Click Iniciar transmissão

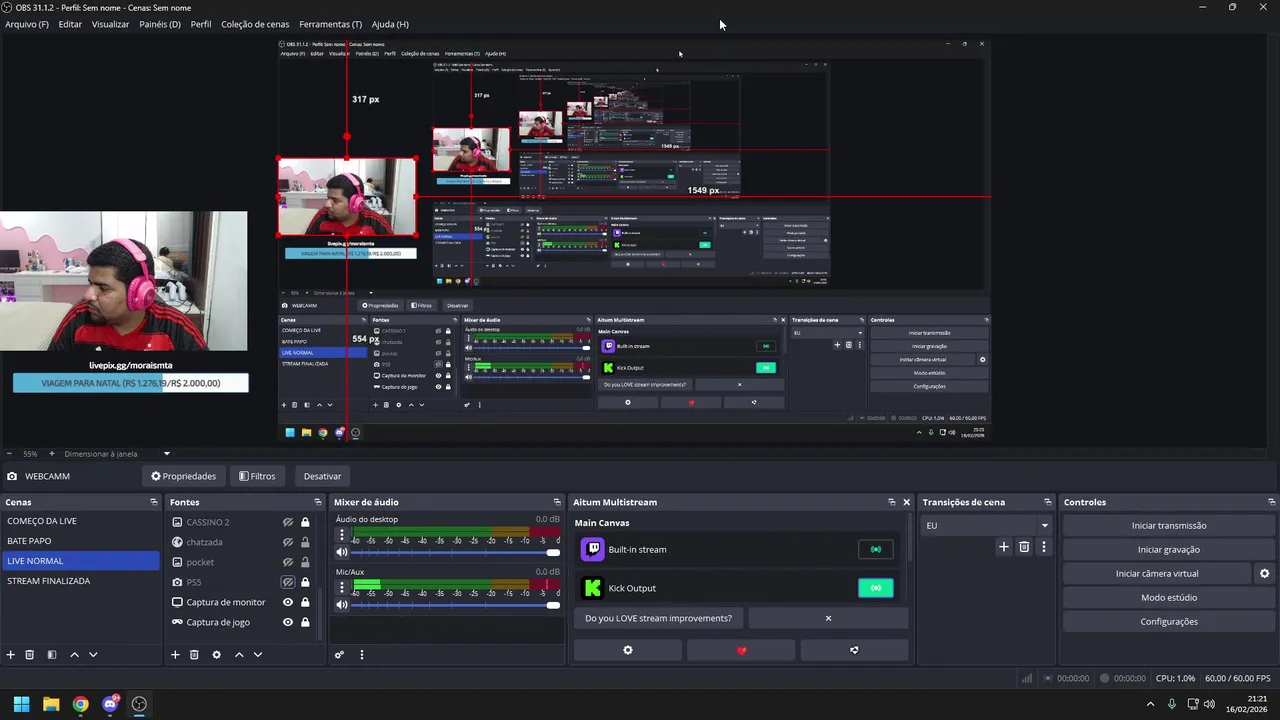1169,526
